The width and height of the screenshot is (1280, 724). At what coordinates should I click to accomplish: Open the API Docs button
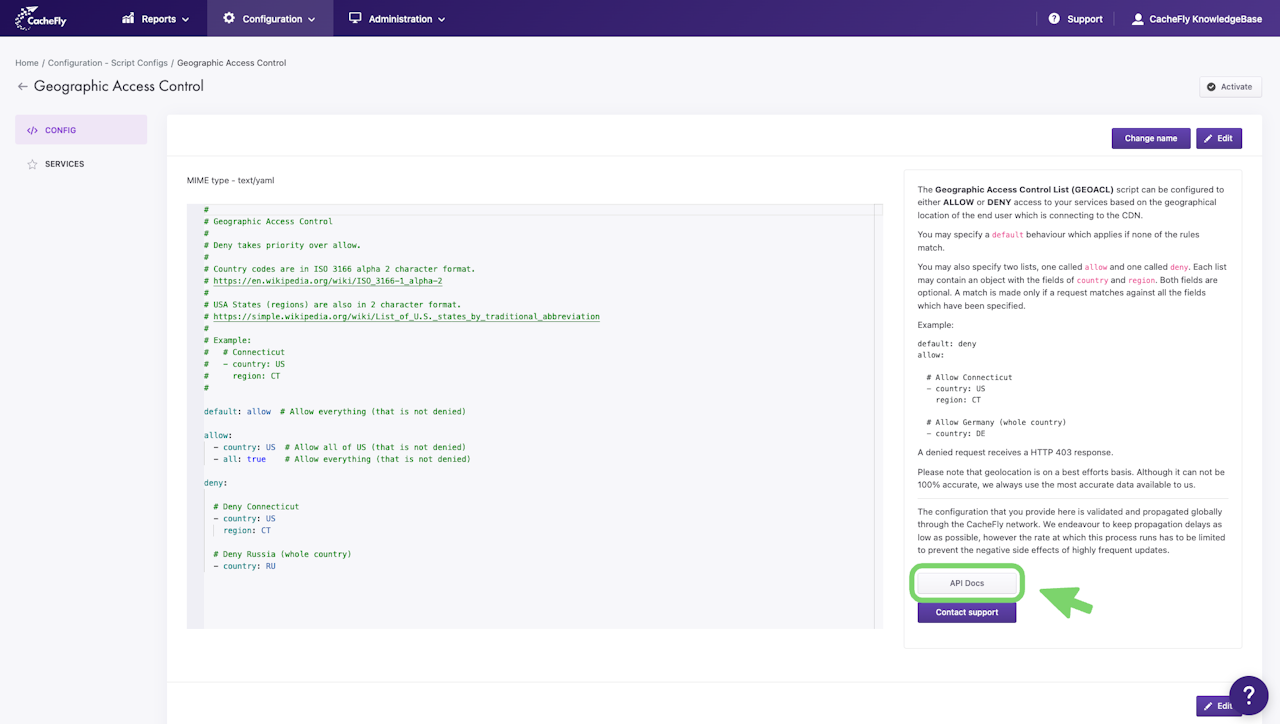(966, 583)
